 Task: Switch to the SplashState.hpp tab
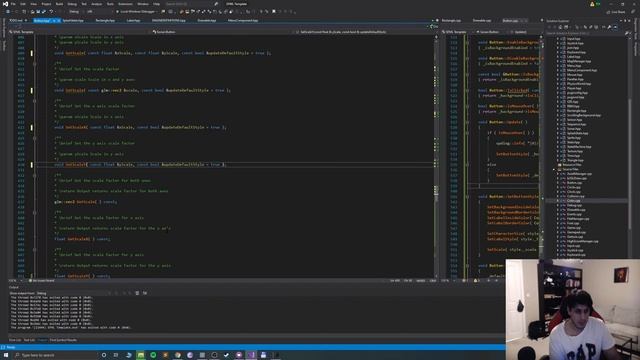pos(73,20)
